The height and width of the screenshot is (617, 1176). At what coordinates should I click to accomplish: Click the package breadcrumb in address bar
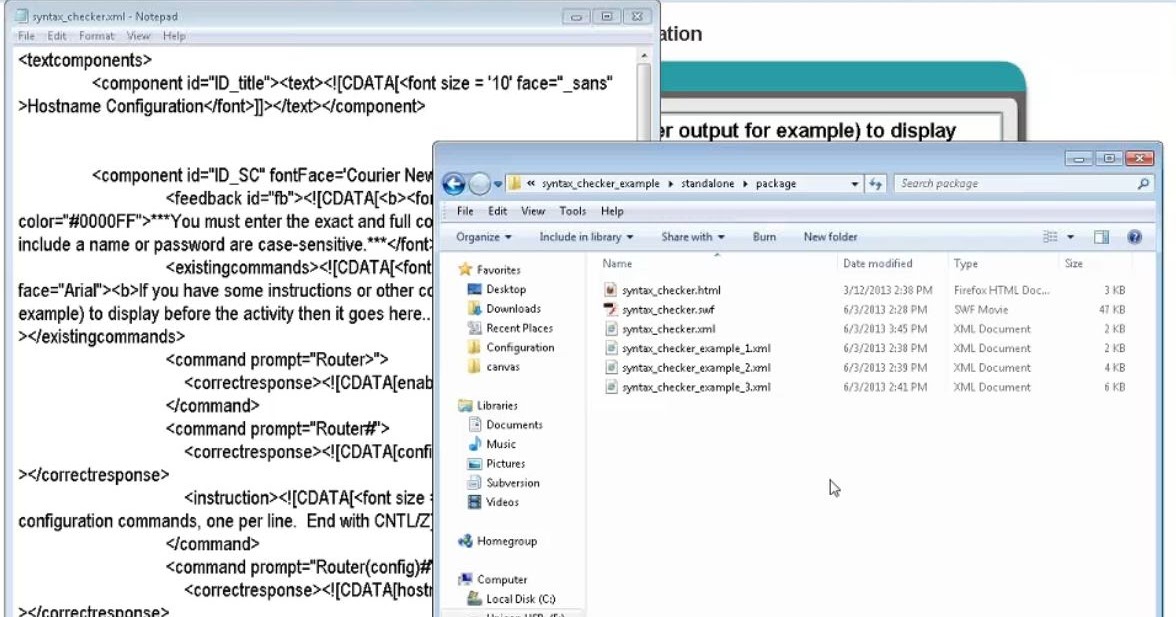coord(776,184)
